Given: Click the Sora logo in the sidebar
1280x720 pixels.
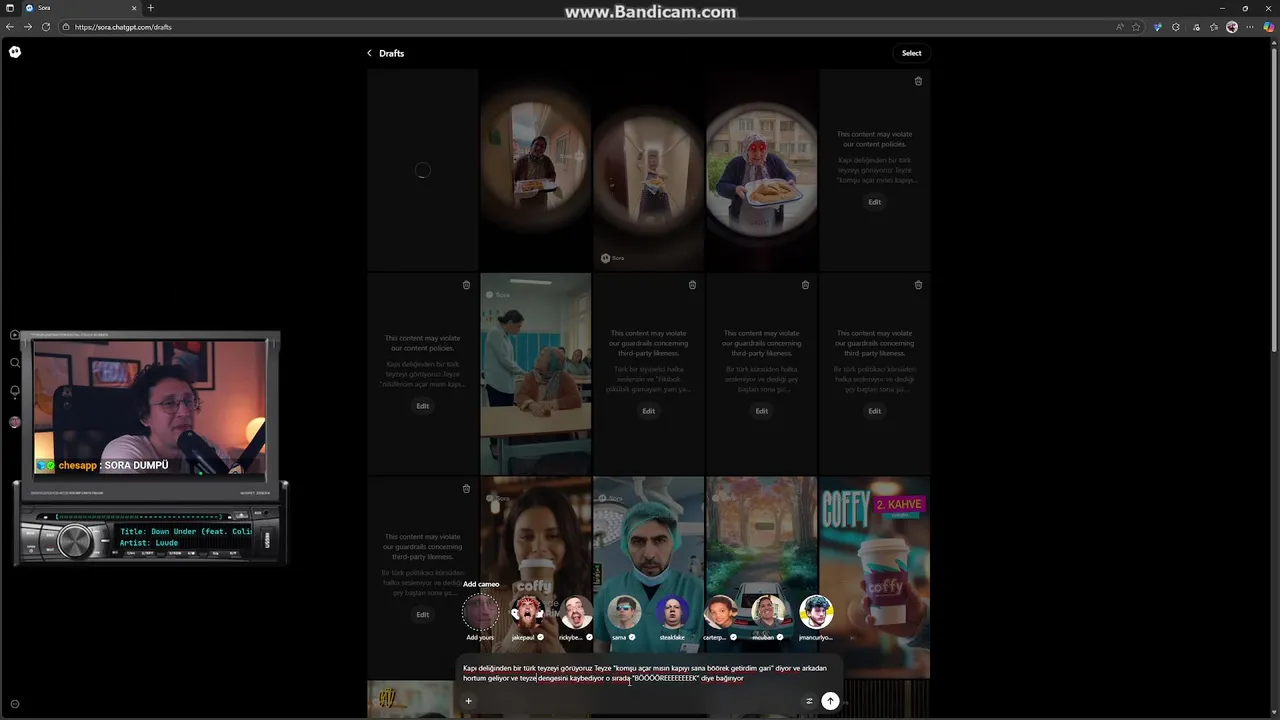Looking at the screenshot, I should click(15, 52).
